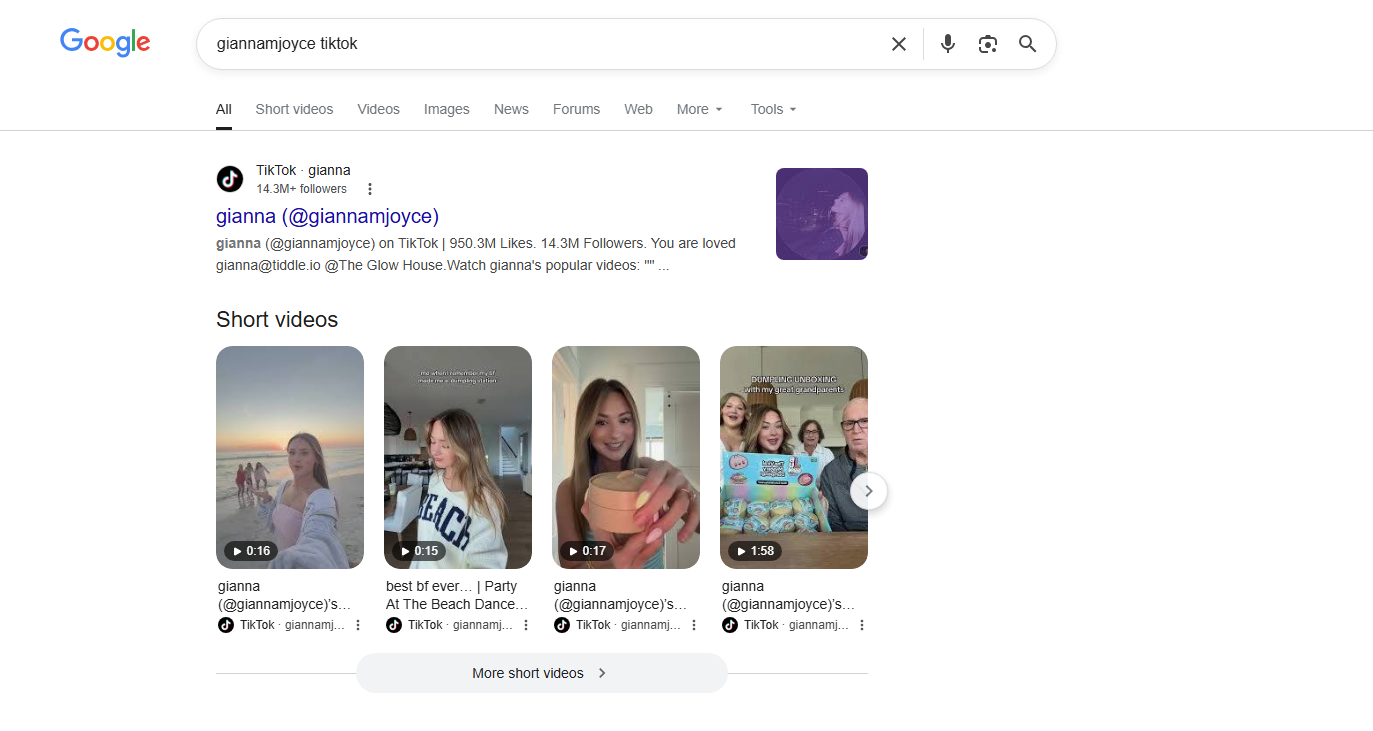The width and height of the screenshot is (1373, 731).
Task: Click inside the search input field
Action: point(550,43)
